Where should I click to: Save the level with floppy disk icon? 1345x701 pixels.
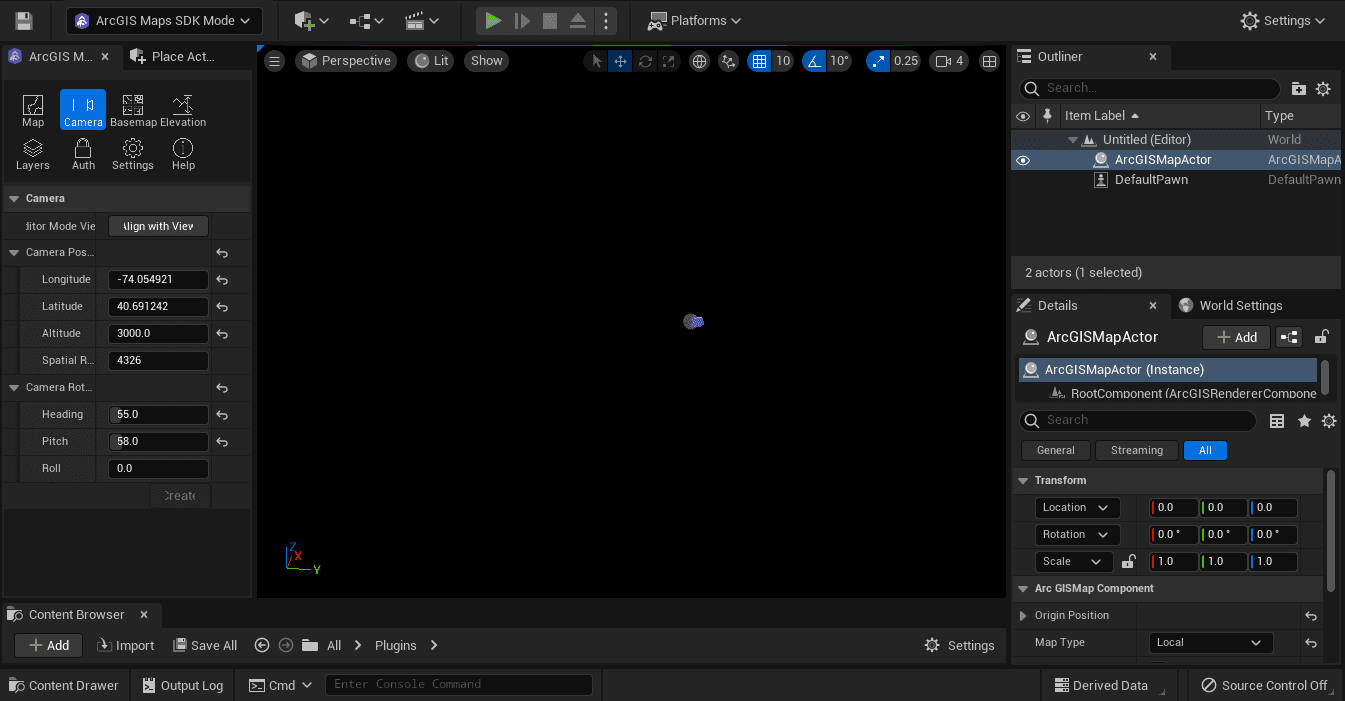coord(24,21)
